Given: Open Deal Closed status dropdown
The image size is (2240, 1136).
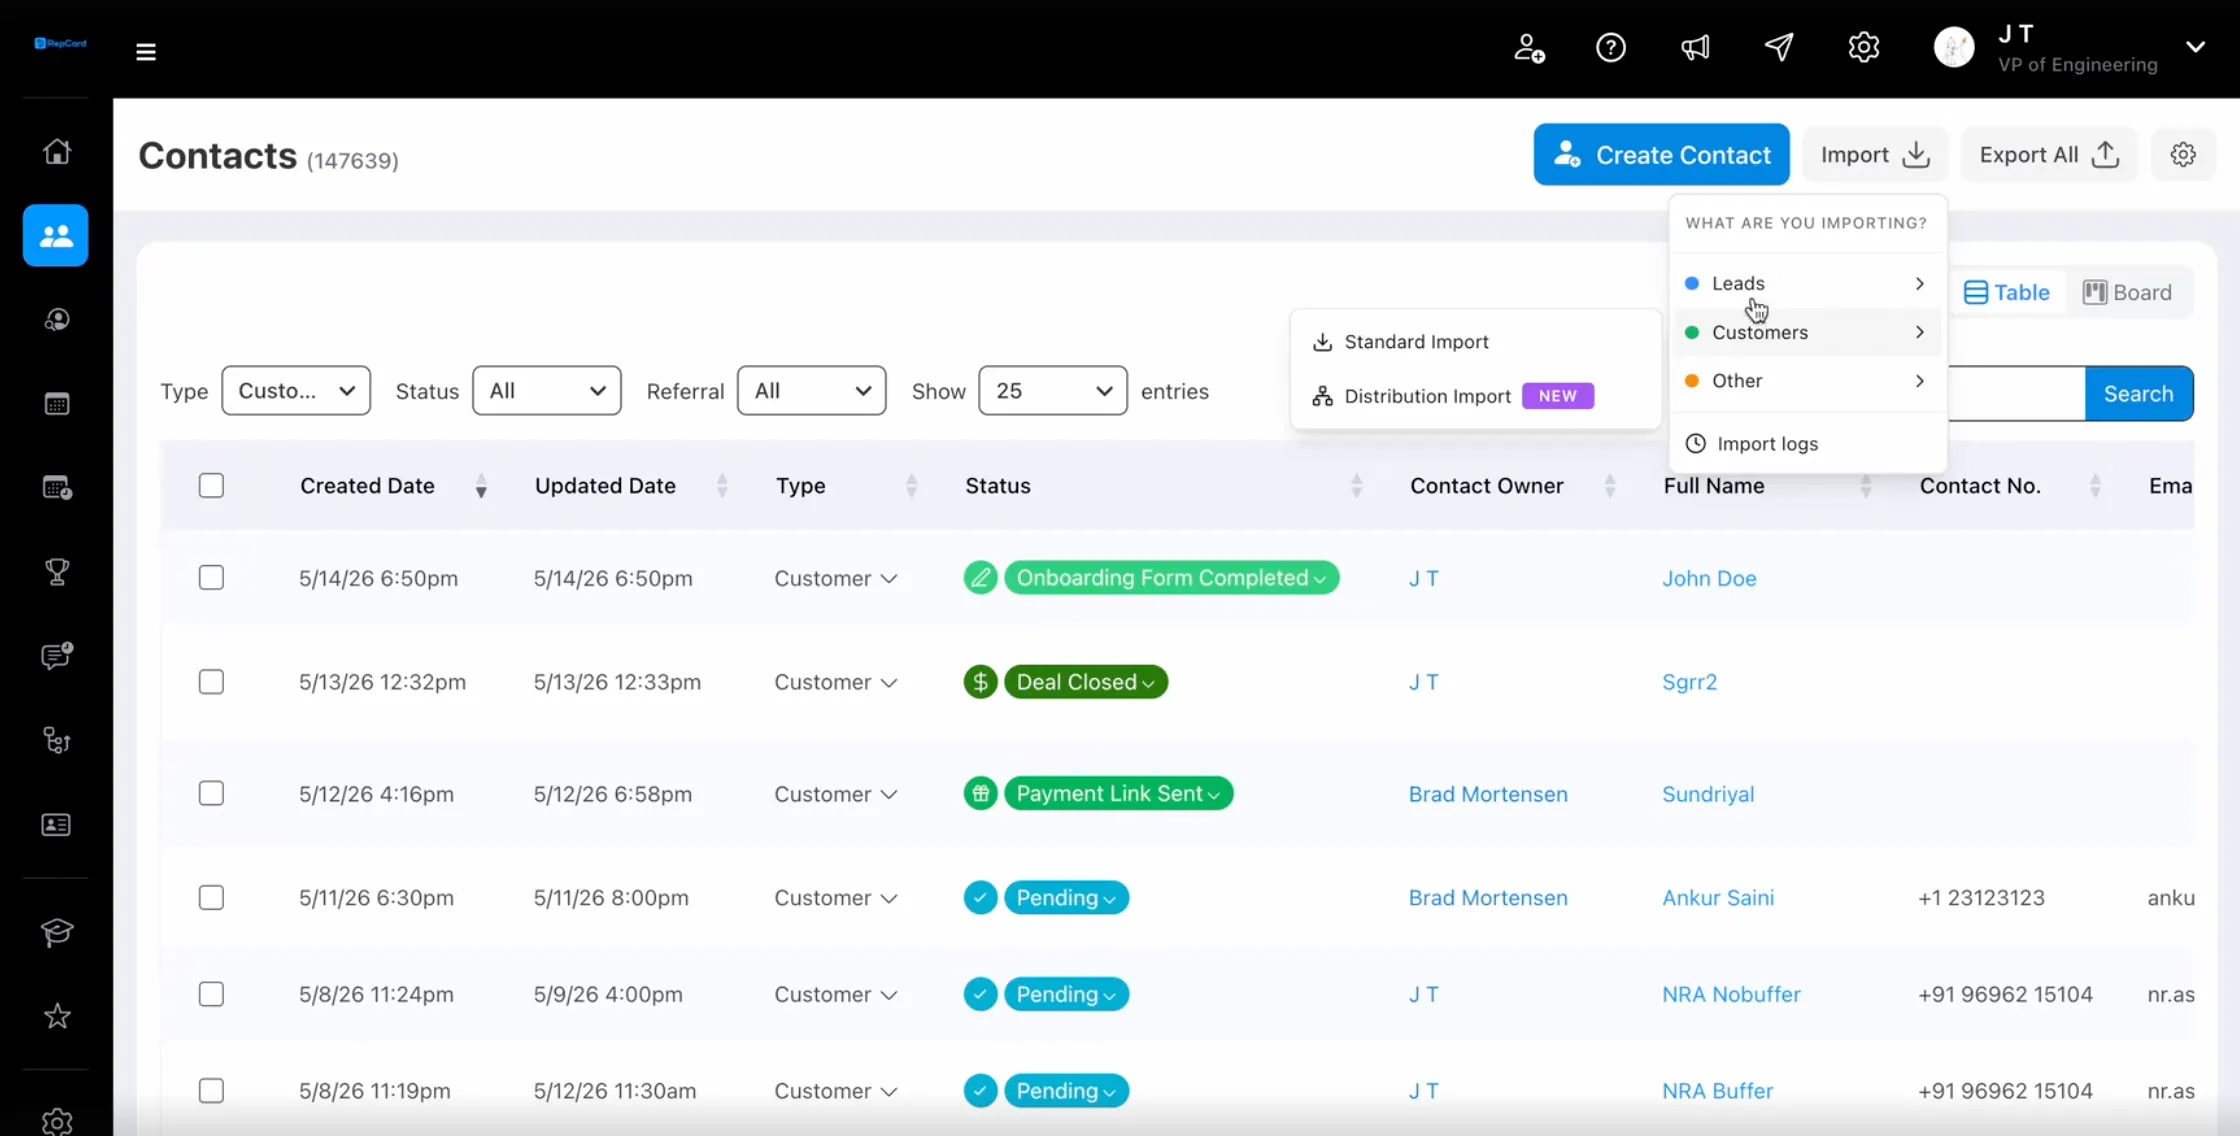Looking at the screenshot, I should [x=1086, y=682].
